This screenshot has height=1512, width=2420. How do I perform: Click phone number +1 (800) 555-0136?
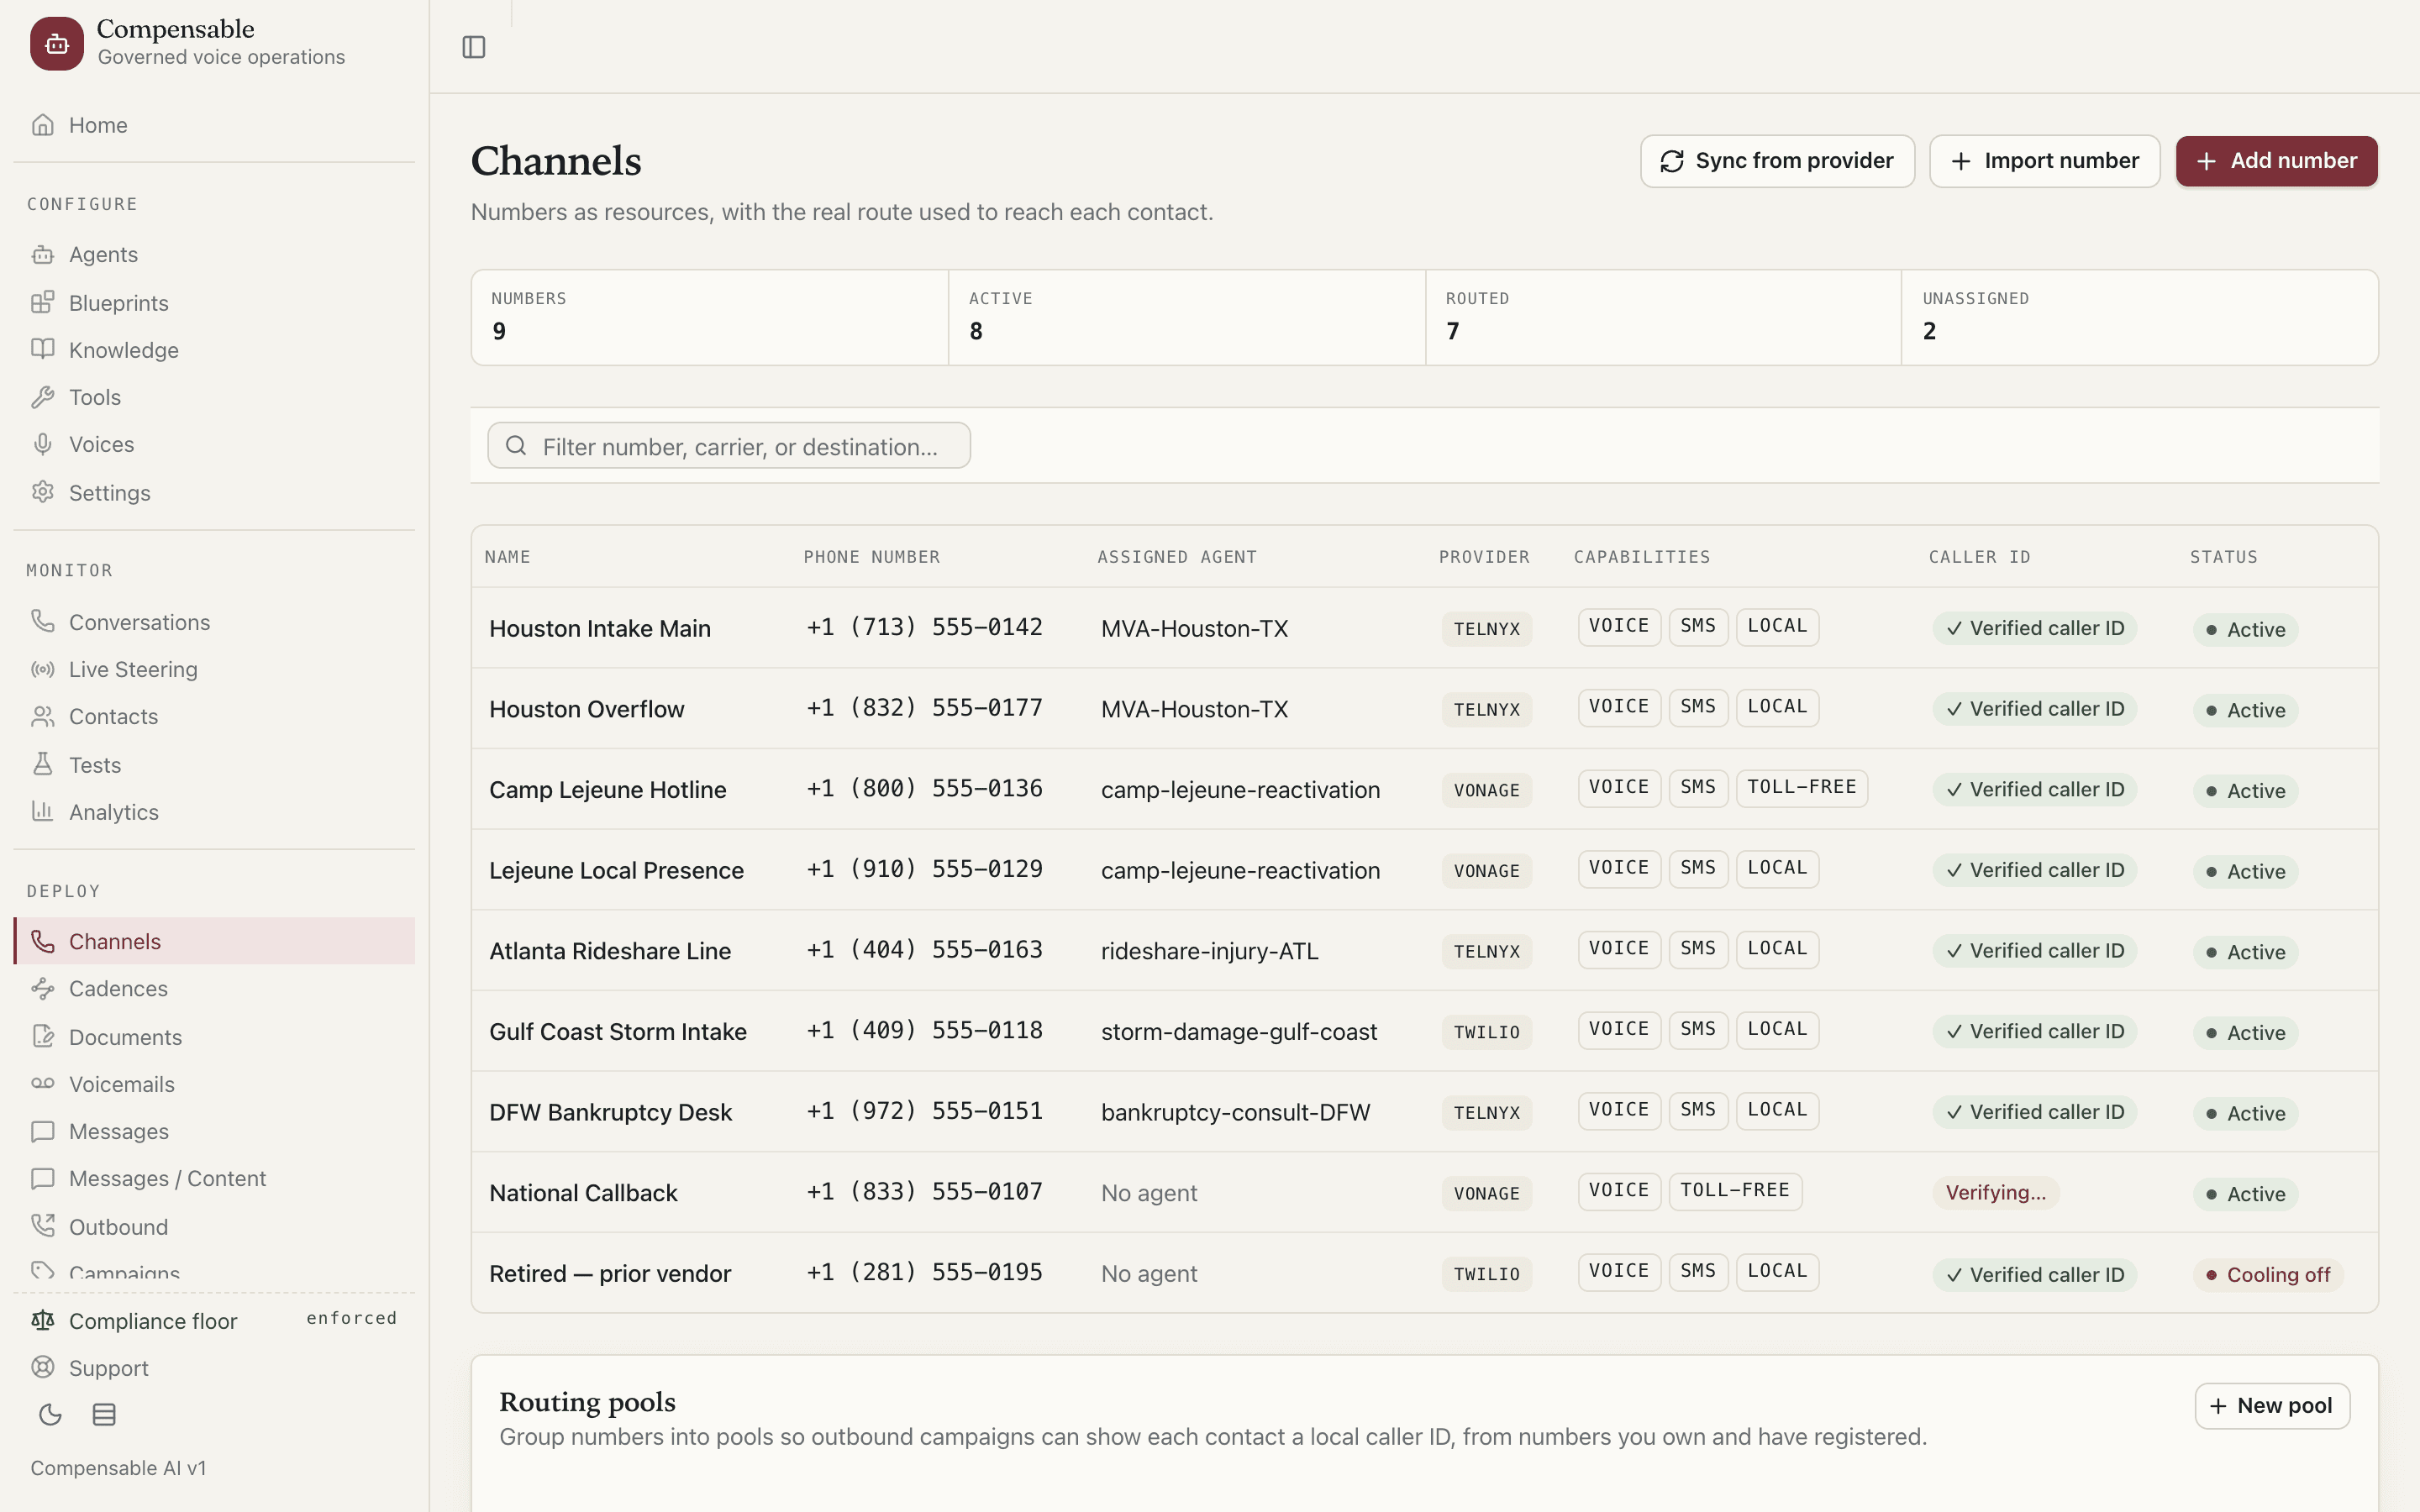pyautogui.click(x=925, y=789)
